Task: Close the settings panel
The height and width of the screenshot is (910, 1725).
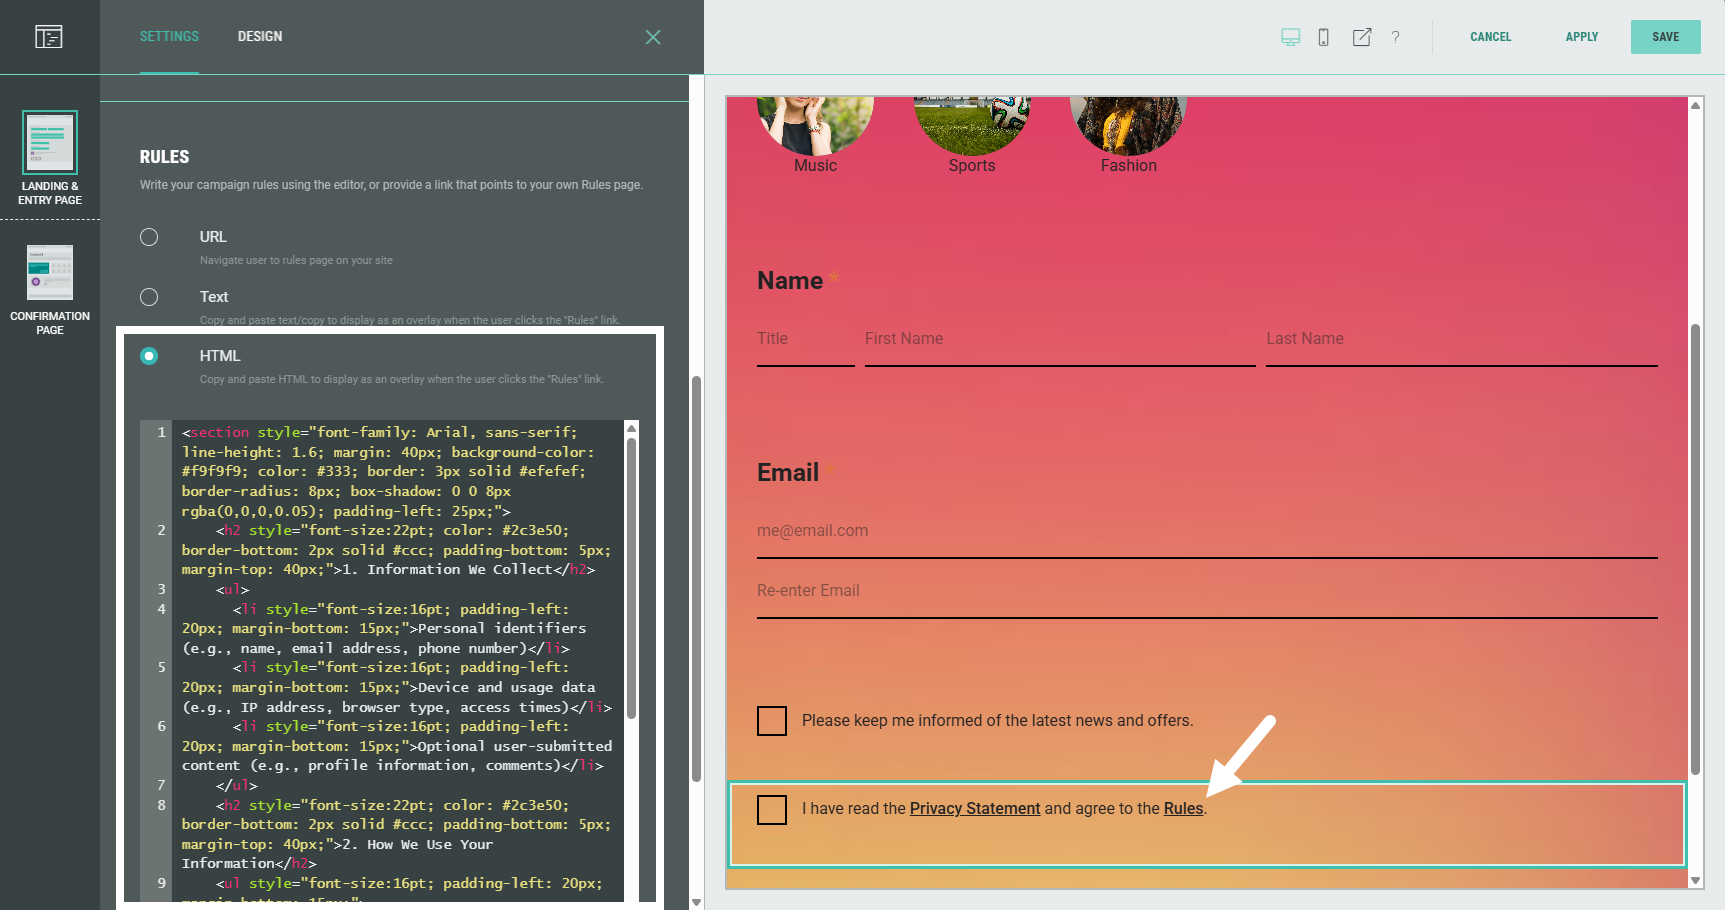Action: (x=653, y=37)
